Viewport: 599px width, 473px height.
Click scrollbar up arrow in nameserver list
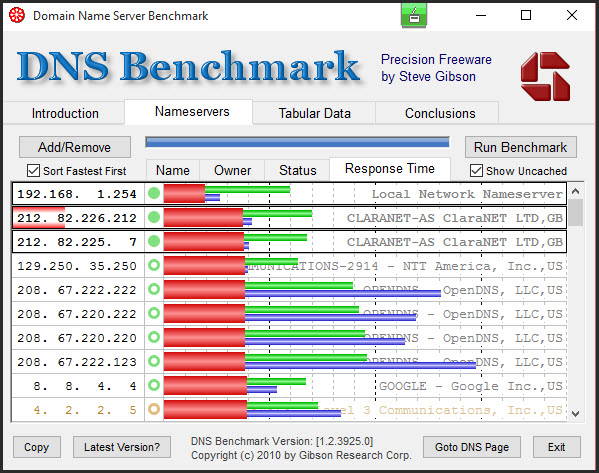click(576, 191)
